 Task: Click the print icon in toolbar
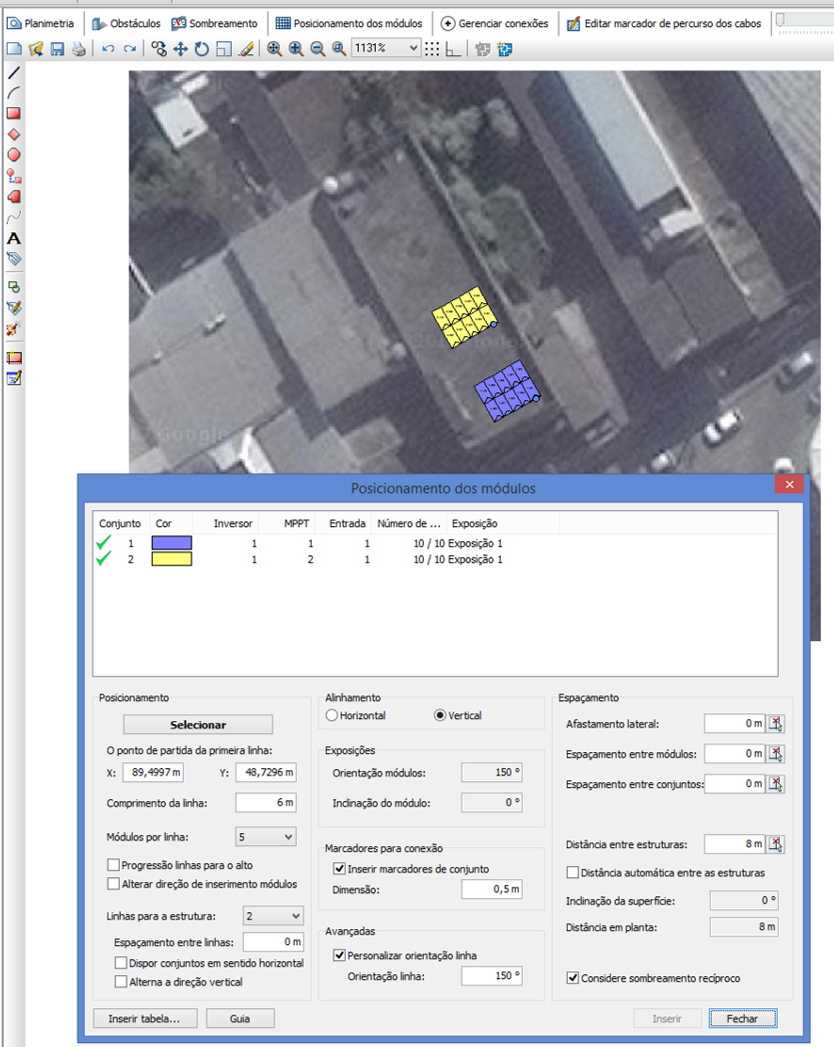78,49
